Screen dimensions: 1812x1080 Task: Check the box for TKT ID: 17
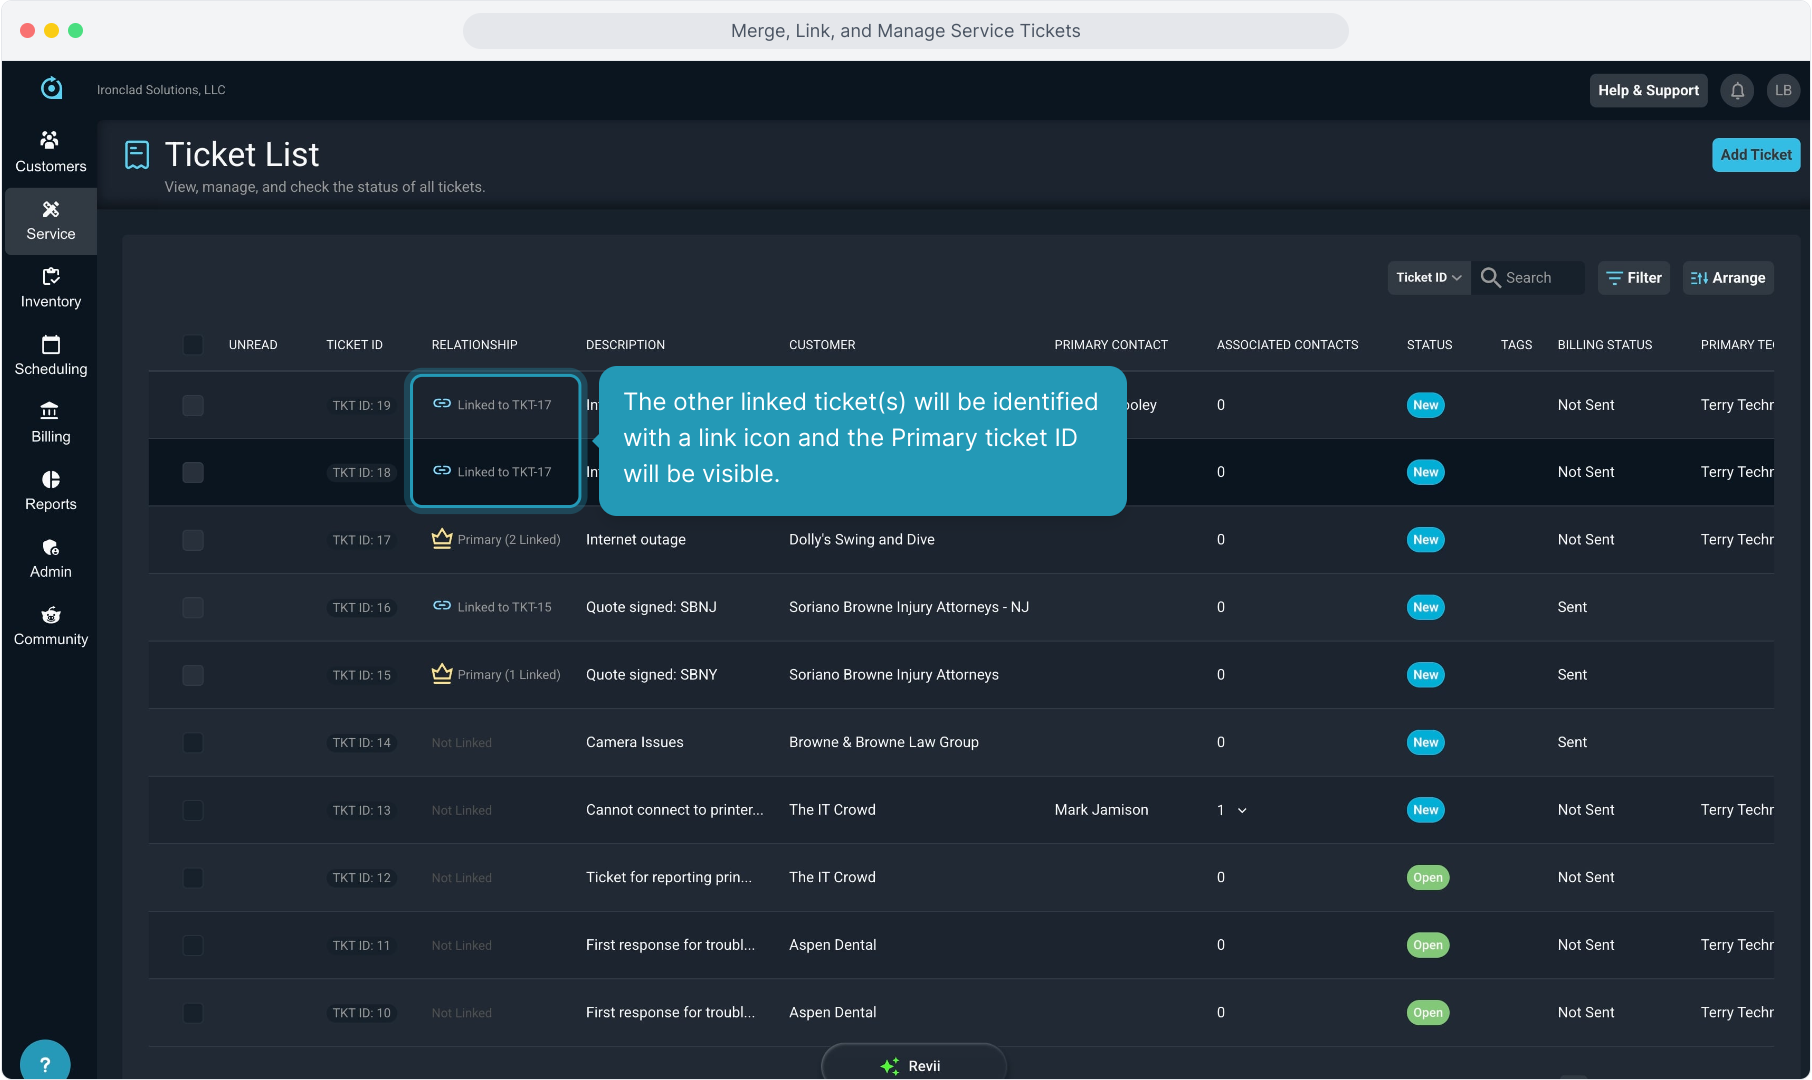[193, 540]
